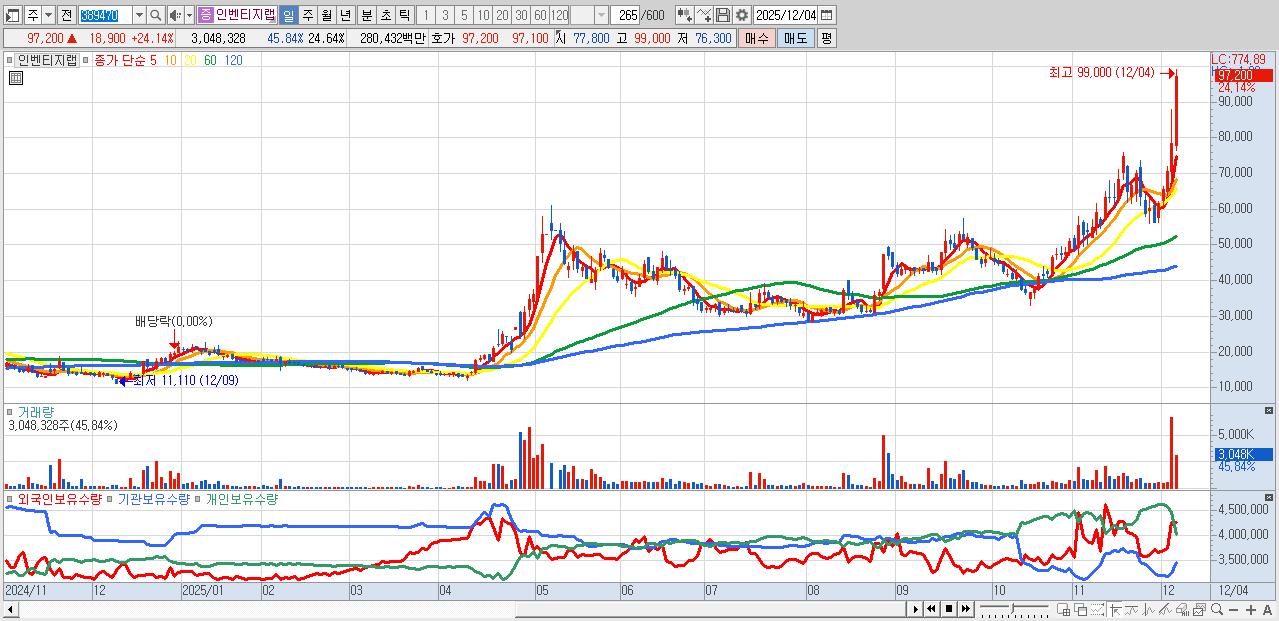Toggle the 종가 단순 moving average legend box
This screenshot has width=1279, height=621.
(x=88, y=60)
